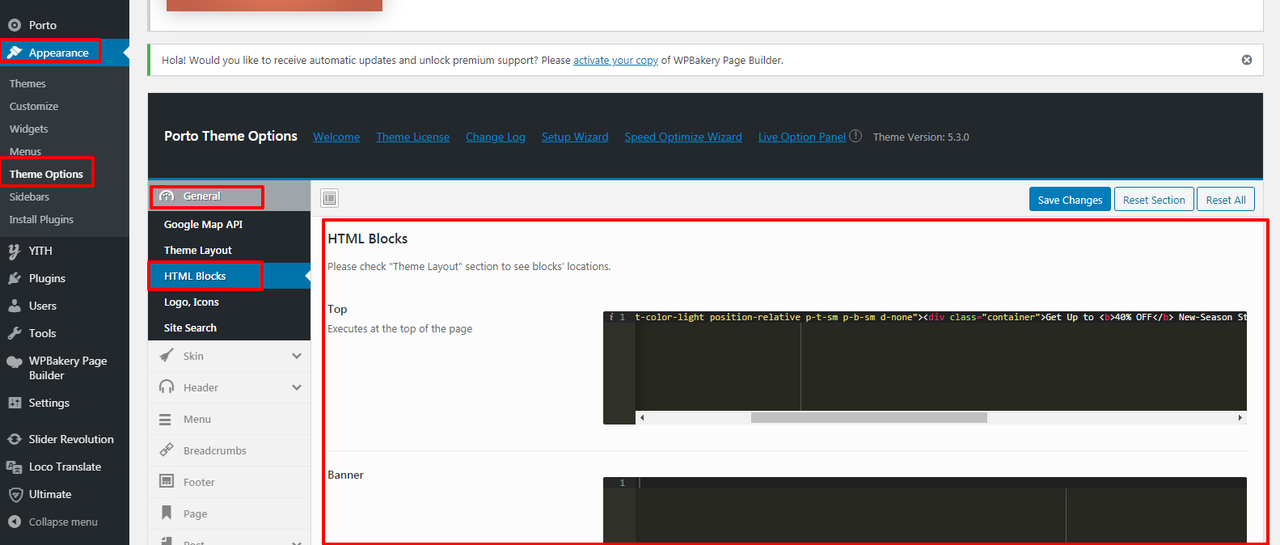The width and height of the screenshot is (1280, 545).
Task: Click the Users person icon
Action: (x=14, y=306)
